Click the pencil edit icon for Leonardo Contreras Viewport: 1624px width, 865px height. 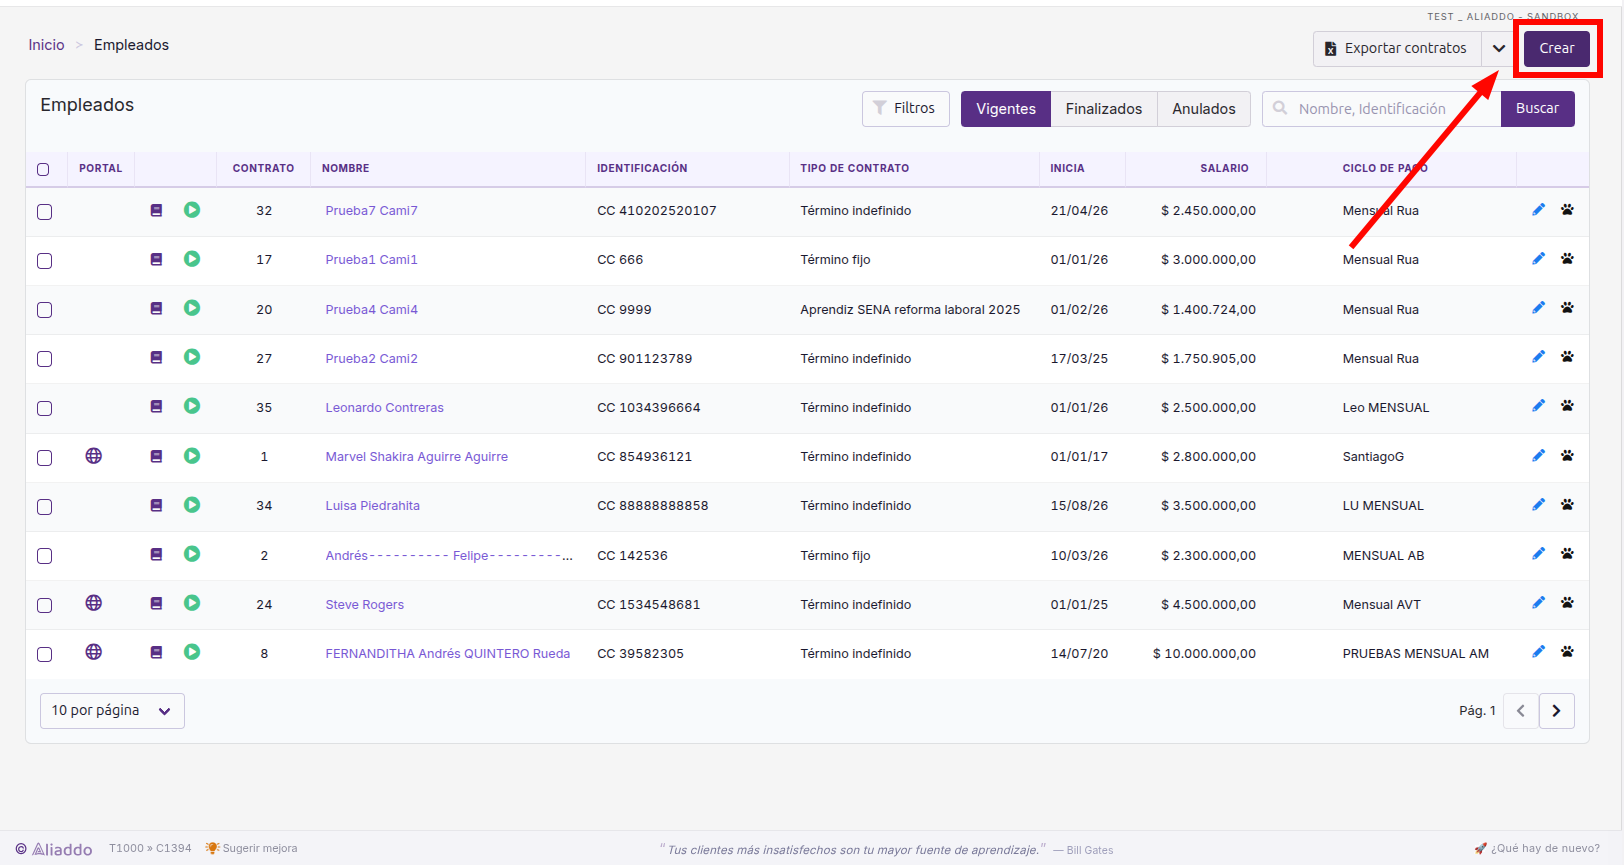coord(1538,406)
